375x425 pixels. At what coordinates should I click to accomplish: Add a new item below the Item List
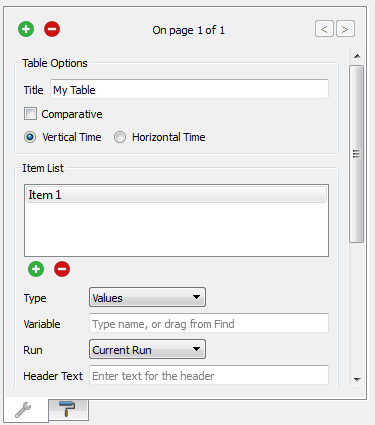coord(36,269)
